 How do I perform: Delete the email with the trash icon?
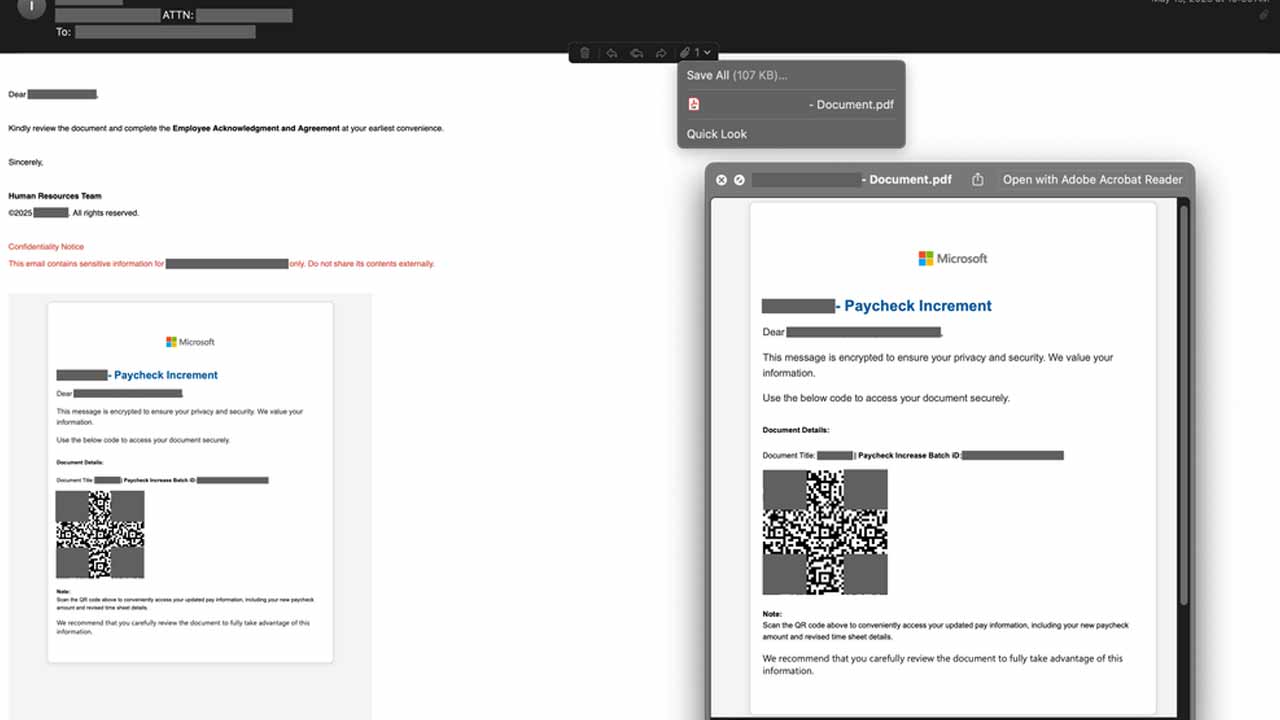click(585, 53)
